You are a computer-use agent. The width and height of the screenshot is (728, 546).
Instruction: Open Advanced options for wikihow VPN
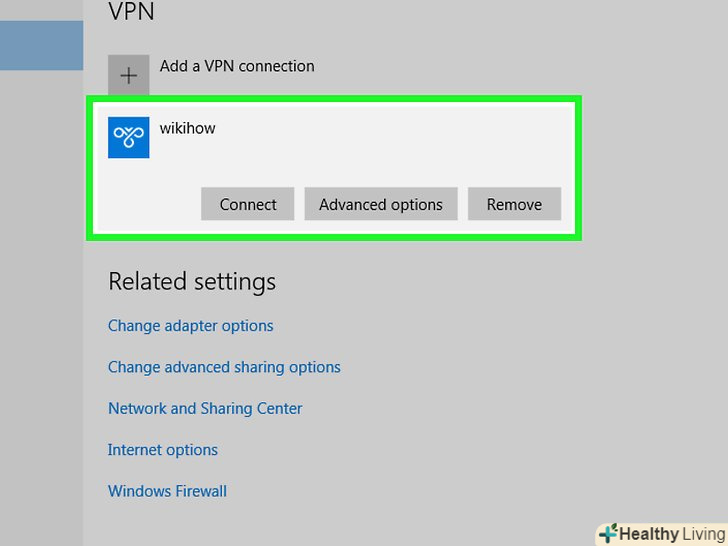coord(380,204)
